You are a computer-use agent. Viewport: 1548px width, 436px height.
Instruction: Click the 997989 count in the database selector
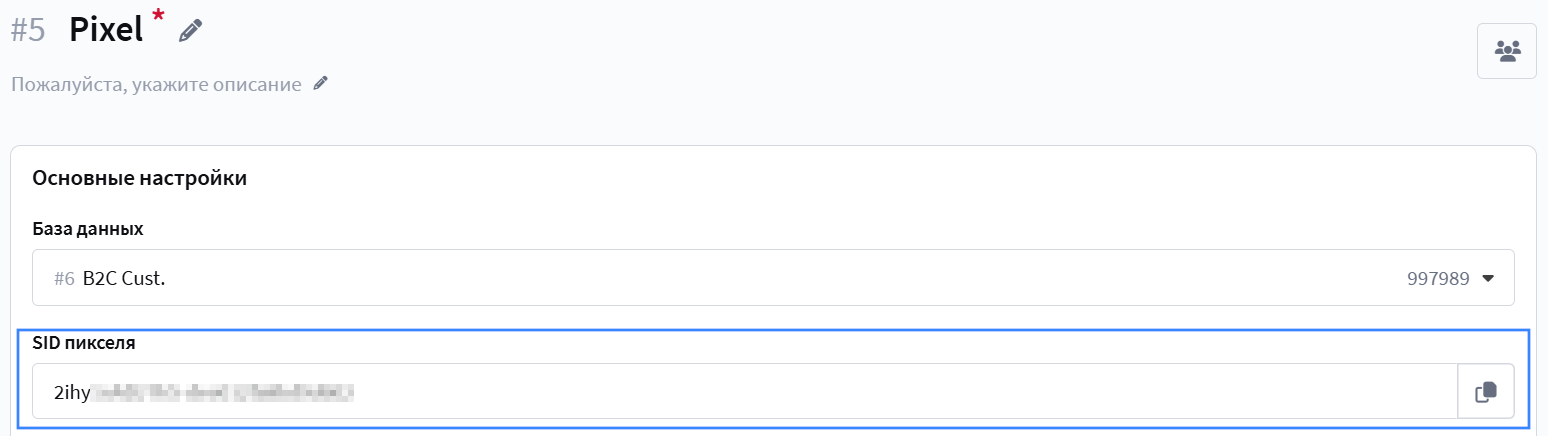coord(1437,279)
